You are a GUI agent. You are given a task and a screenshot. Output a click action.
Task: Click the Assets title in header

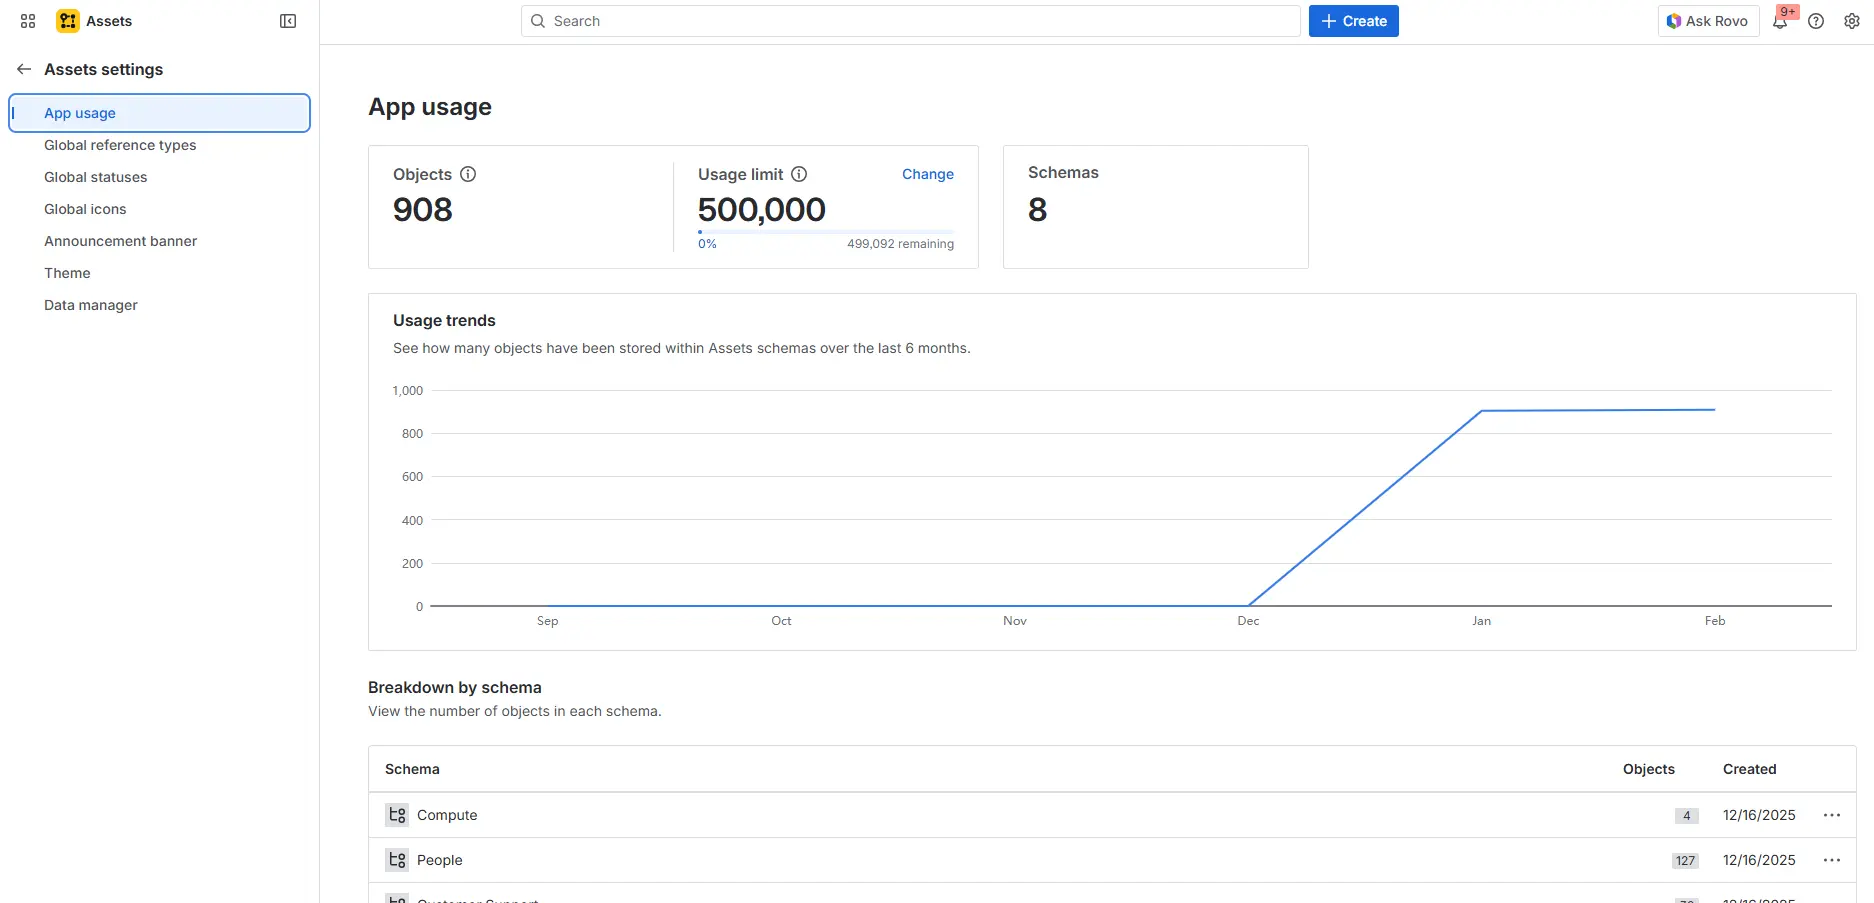109,21
